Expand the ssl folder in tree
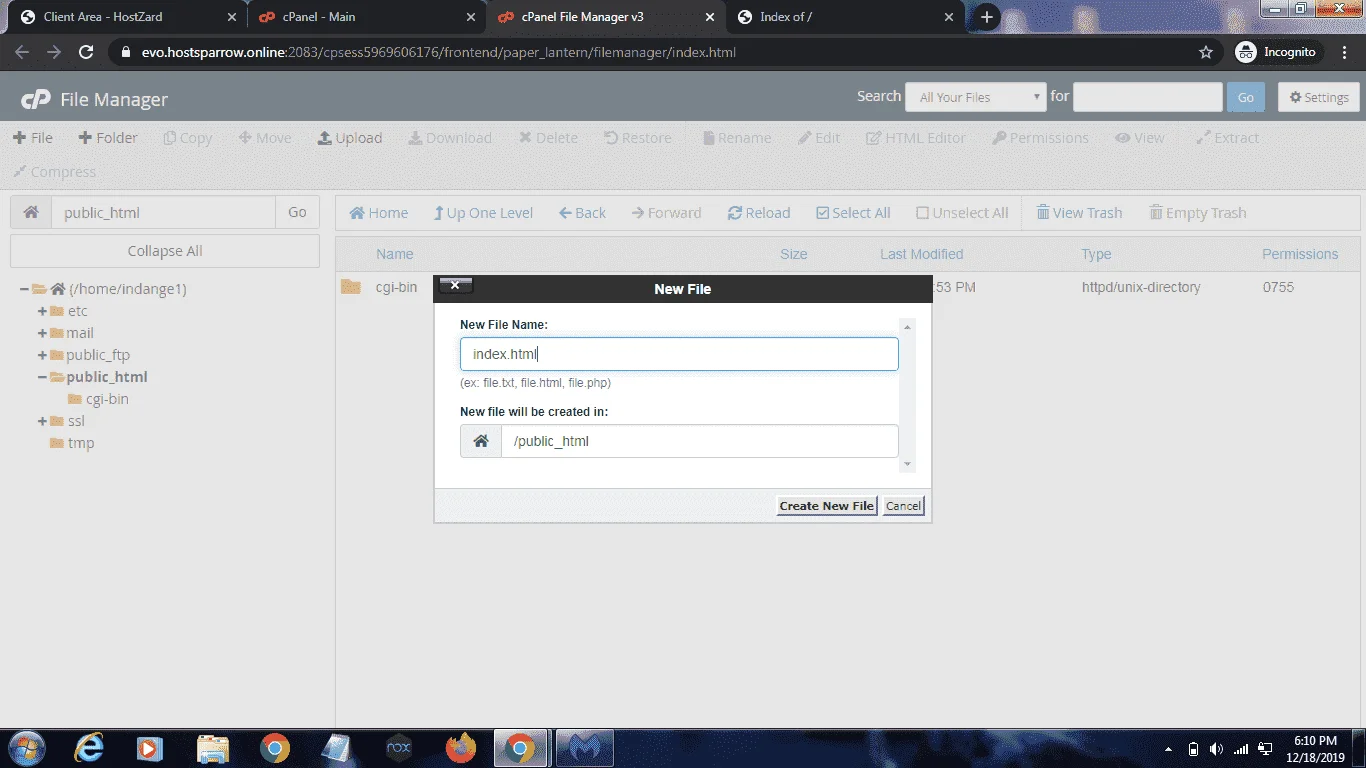Image resolution: width=1366 pixels, height=768 pixels. (43, 421)
